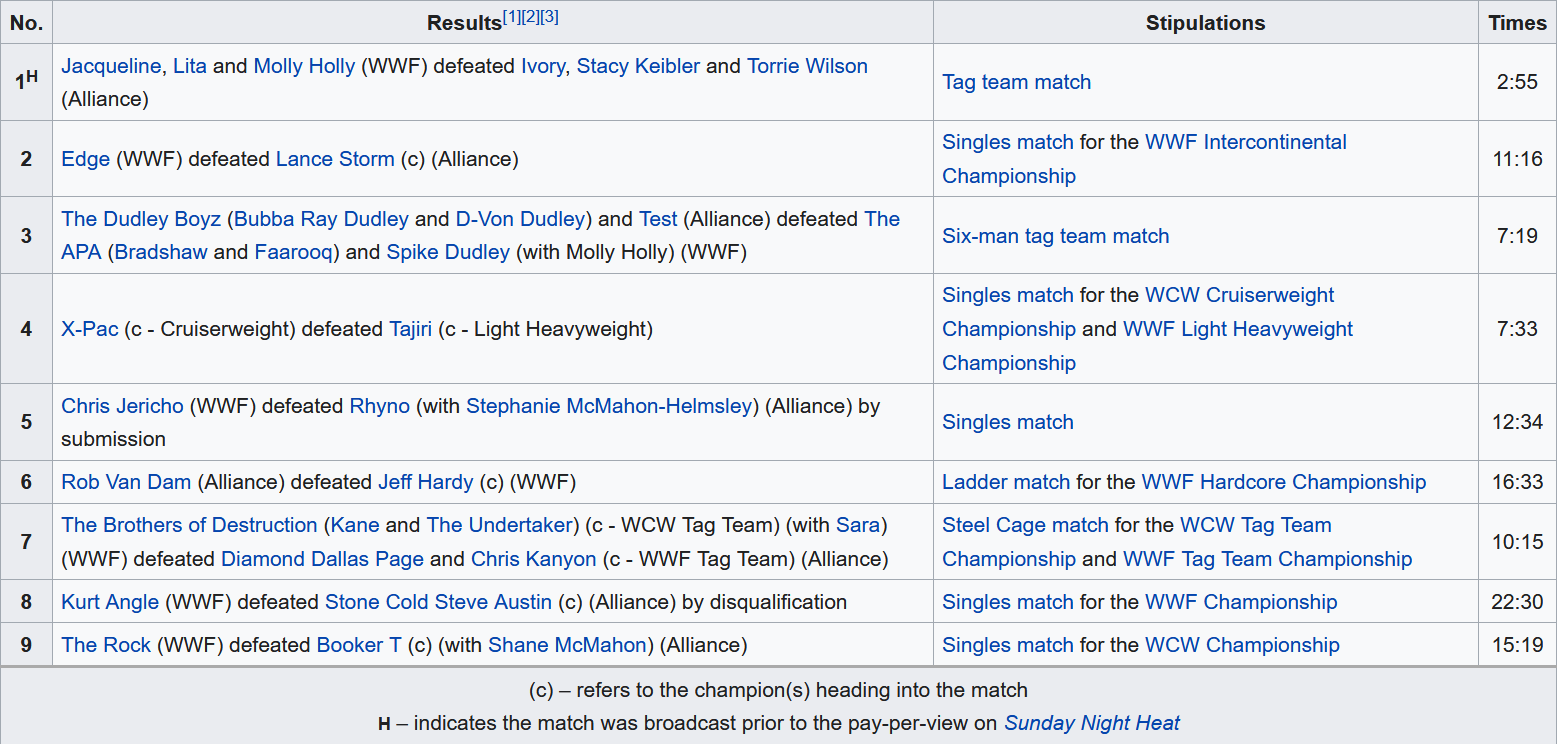
Task: Open reference citation [3] in Results header
Action: coord(548,18)
